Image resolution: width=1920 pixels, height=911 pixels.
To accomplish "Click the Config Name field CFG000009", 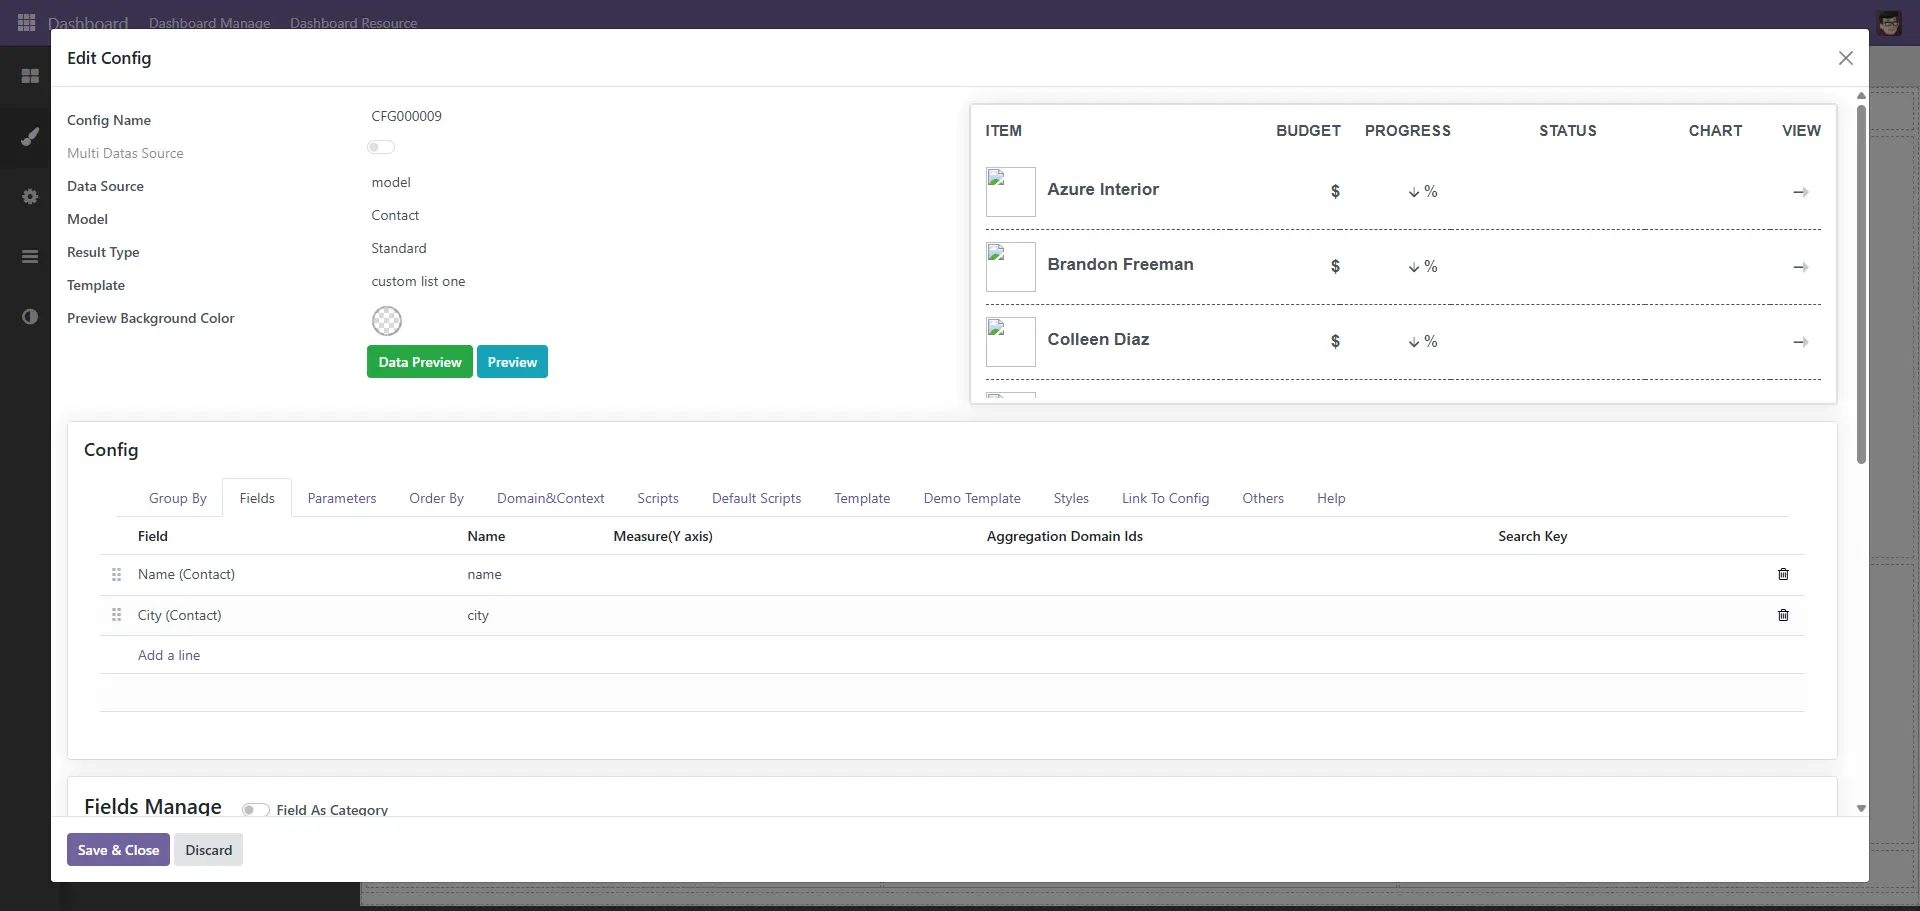I will [406, 117].
